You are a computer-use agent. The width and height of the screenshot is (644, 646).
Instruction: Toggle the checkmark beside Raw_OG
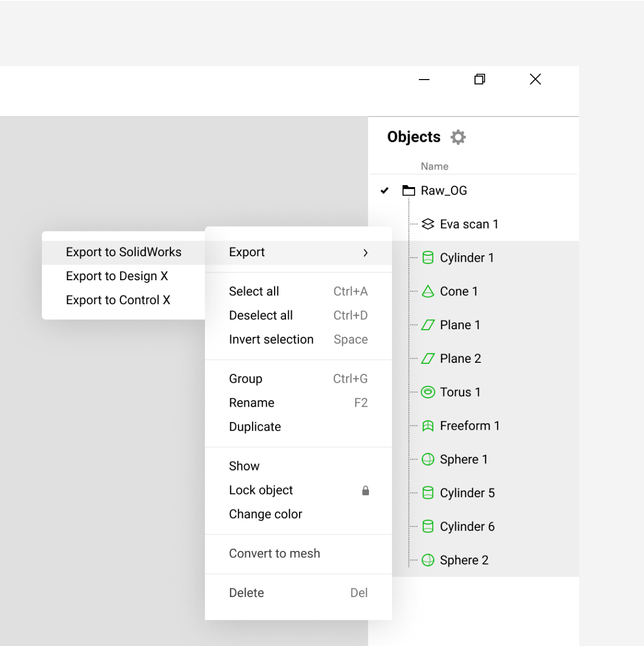click(x=385, y=191)
